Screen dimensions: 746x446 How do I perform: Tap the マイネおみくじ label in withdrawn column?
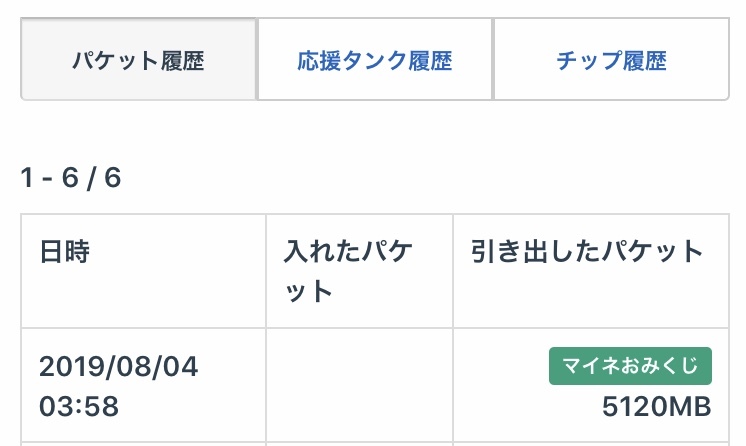(x=630, y=366)
